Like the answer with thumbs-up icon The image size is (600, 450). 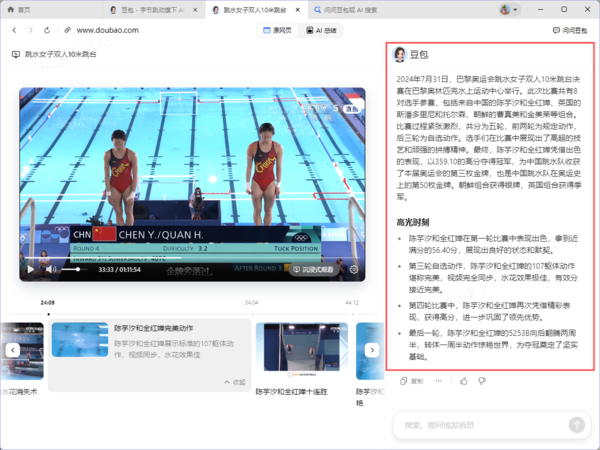[464, 381]
